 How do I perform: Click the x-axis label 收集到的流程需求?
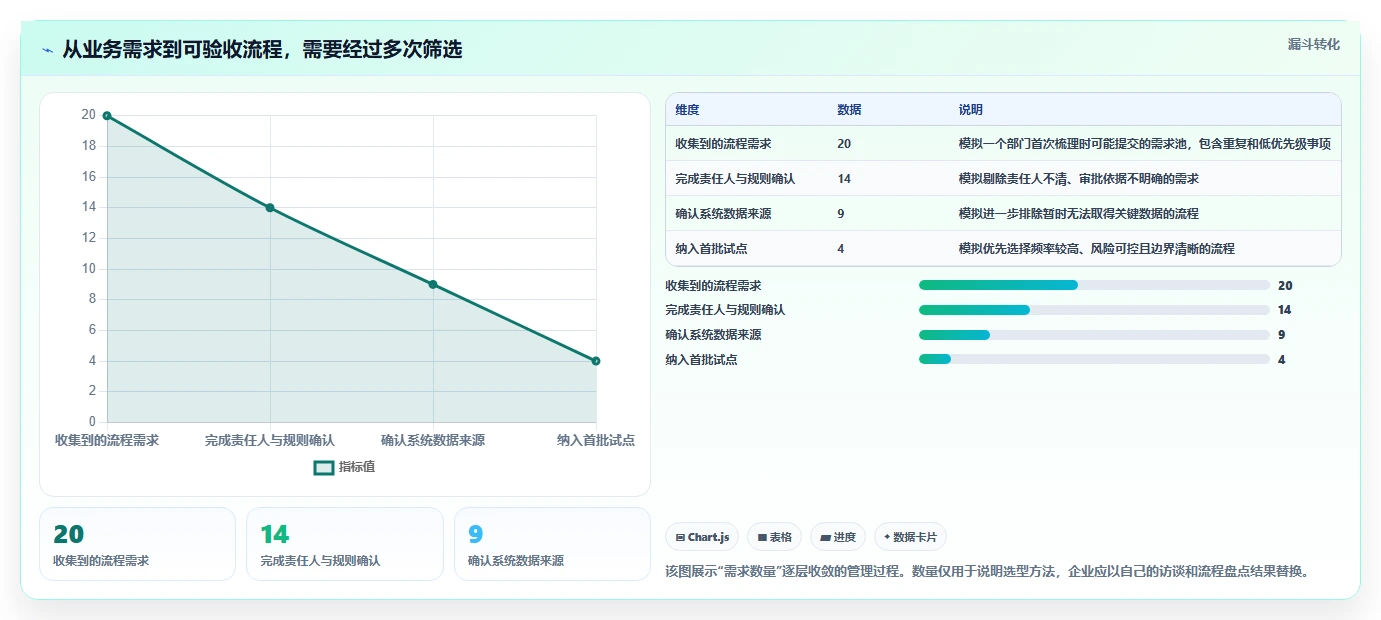107,440
